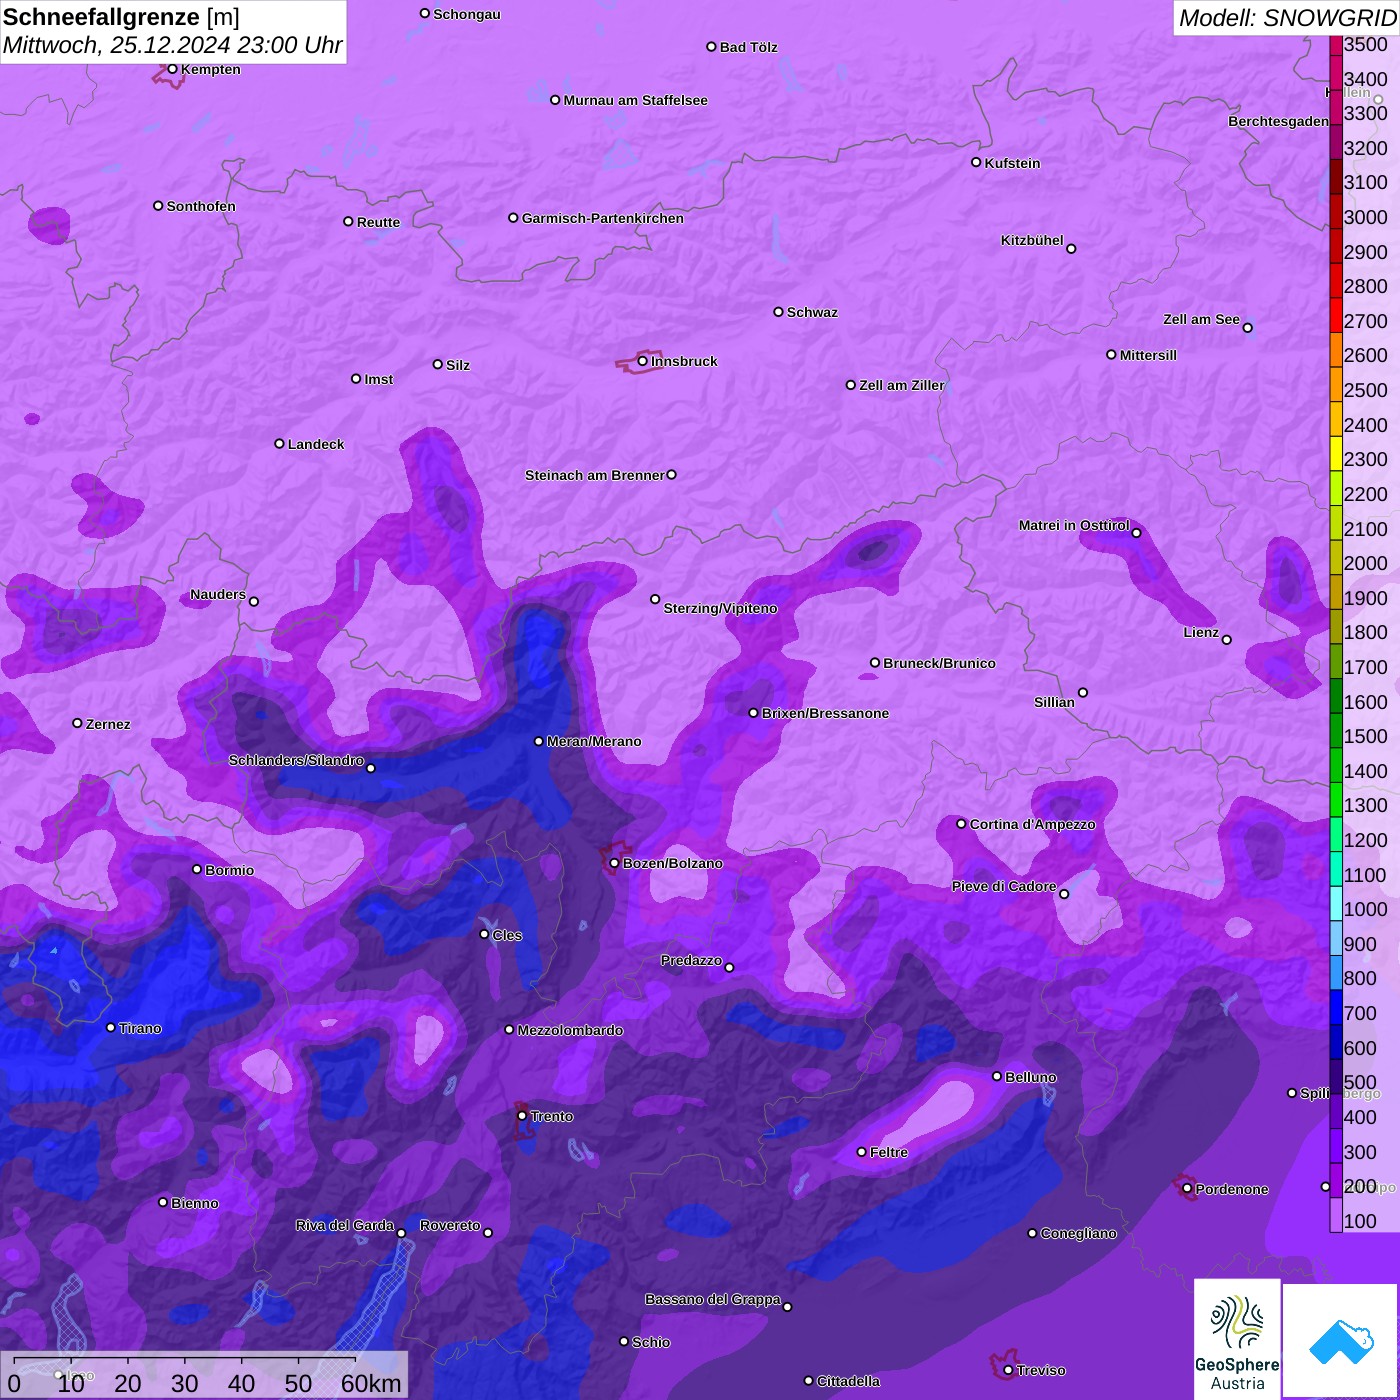Click the Schlanders/Silandro label
Image resolution: width=1400 pixels, height=1400 pixels.
[296, 760]
